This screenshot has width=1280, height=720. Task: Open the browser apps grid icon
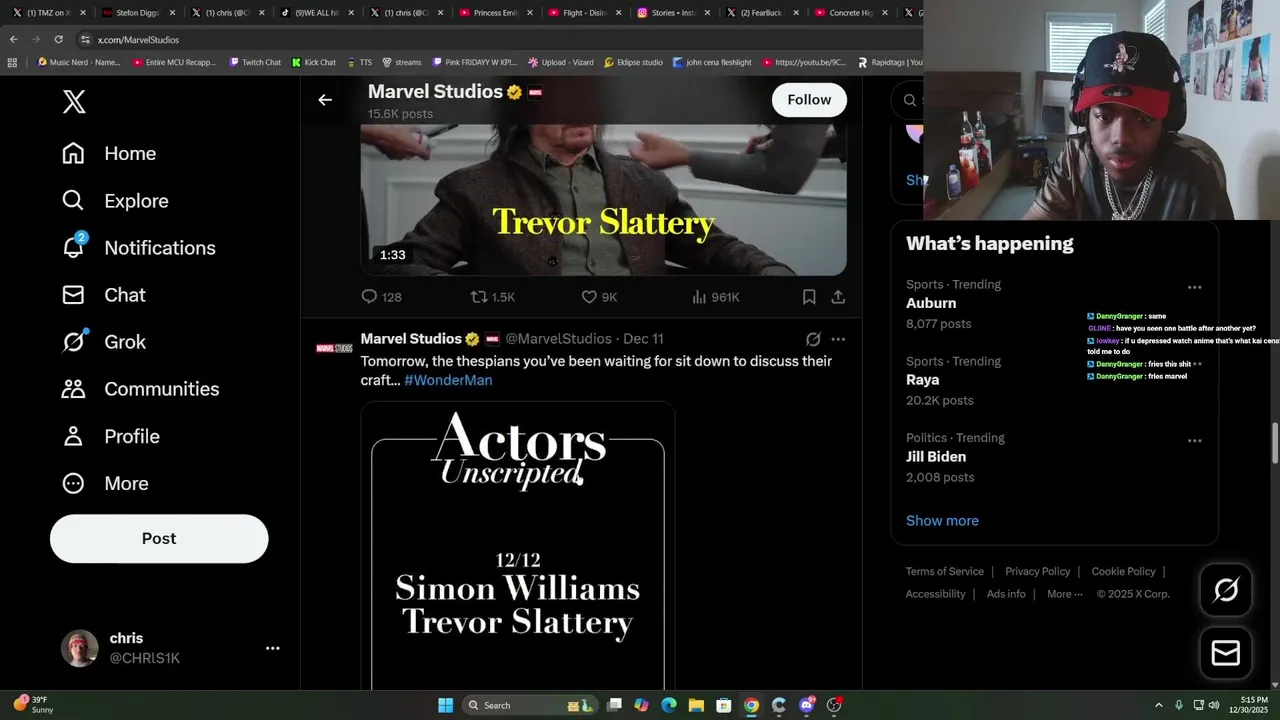coord(12,62)
